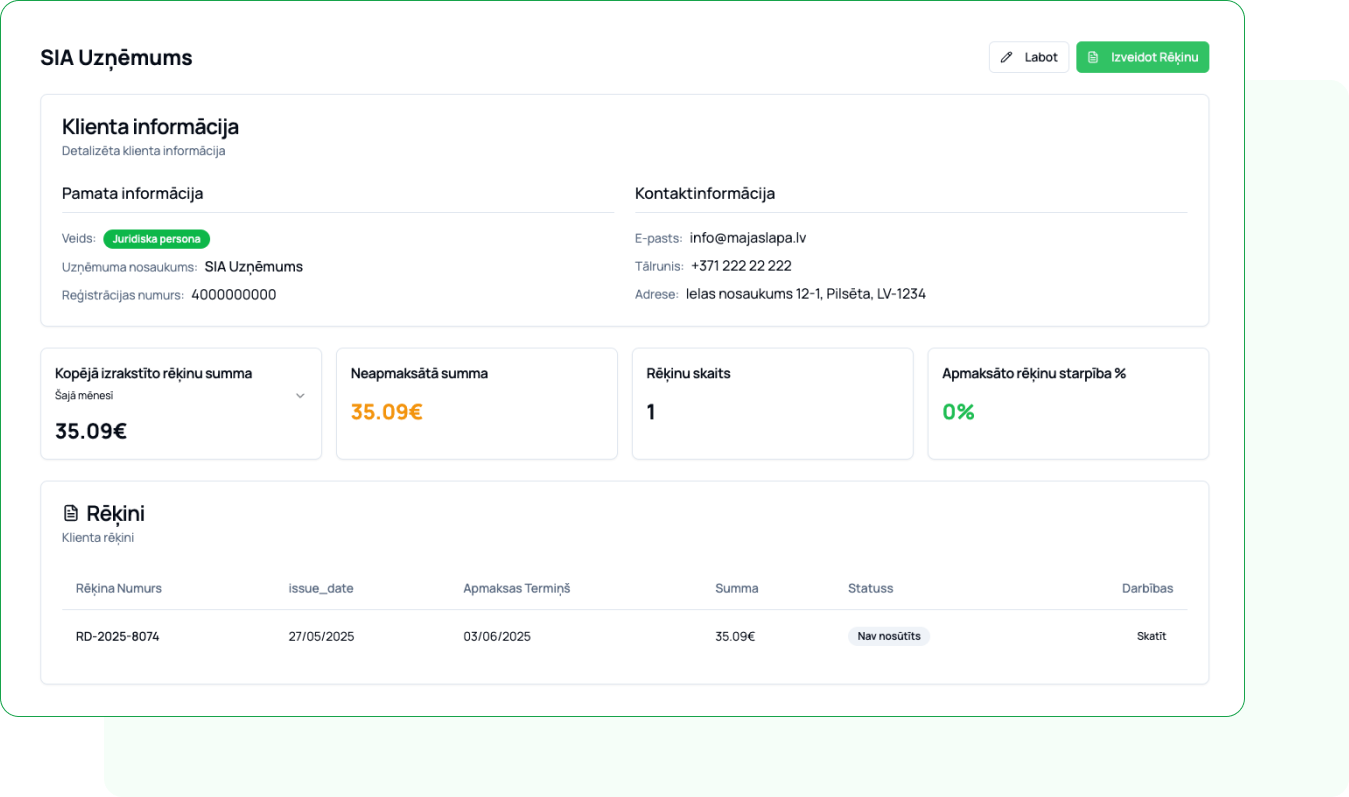
Task: Click company name value SIA Uzņēmums
Action: pos(254,267)
